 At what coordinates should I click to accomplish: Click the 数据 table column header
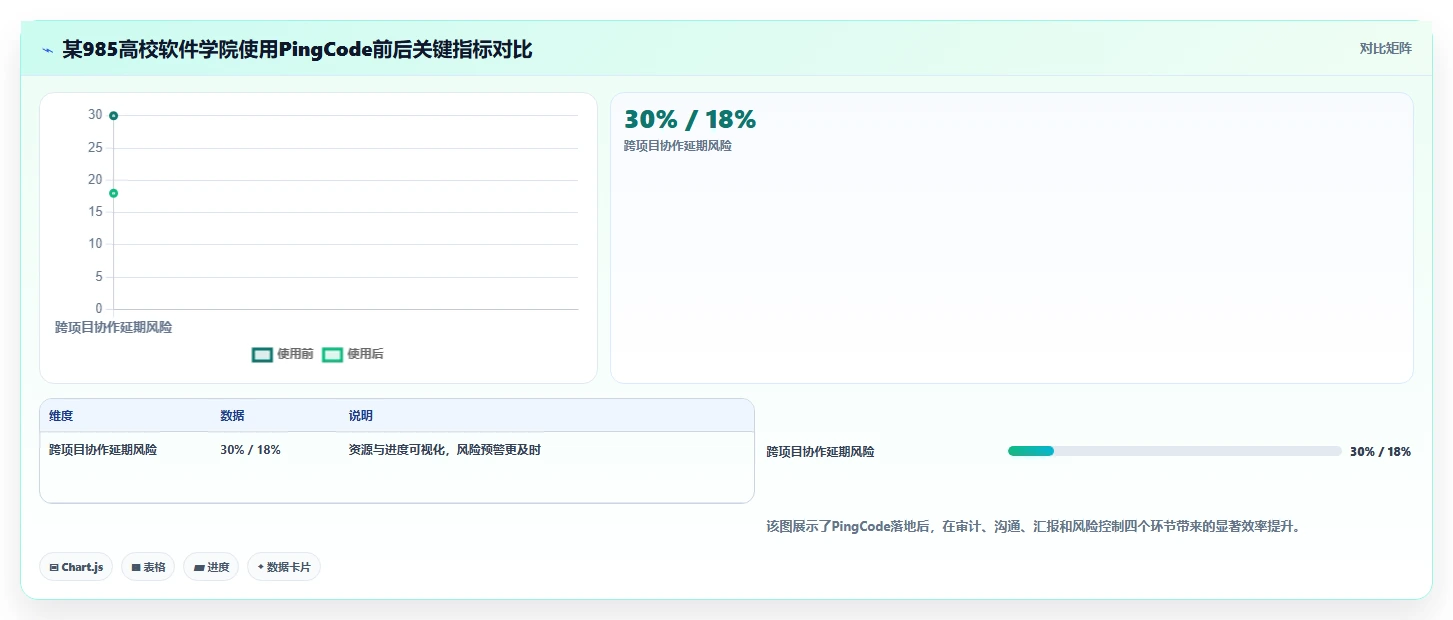[x=232, y=416]
